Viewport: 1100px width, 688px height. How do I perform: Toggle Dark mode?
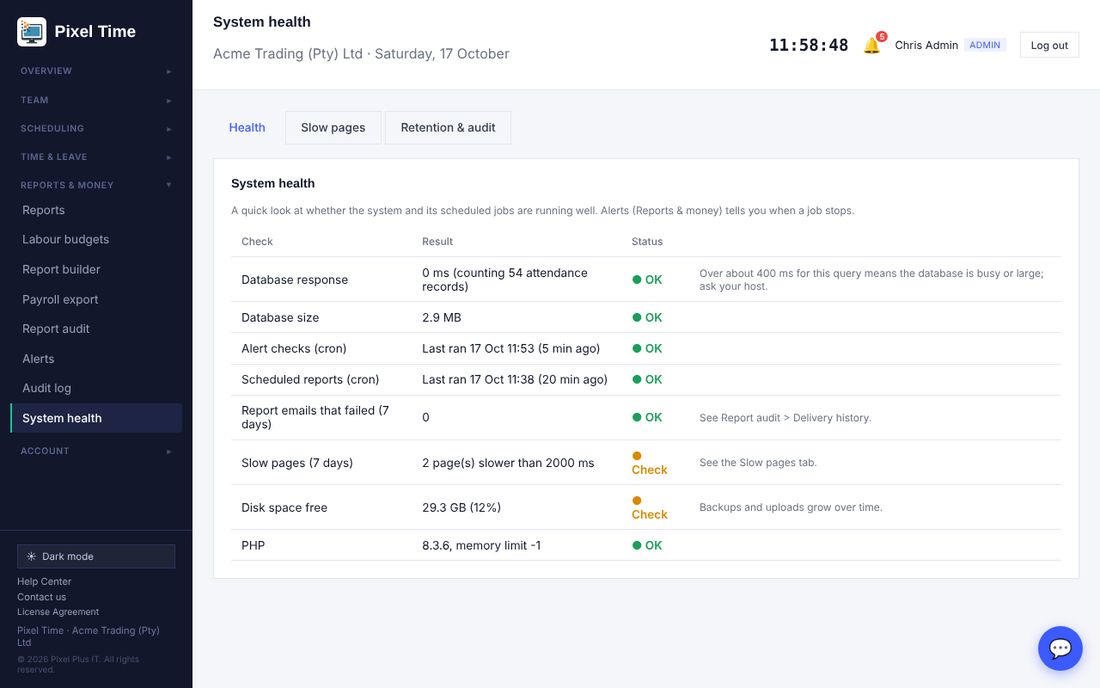(x=96, y=556)
